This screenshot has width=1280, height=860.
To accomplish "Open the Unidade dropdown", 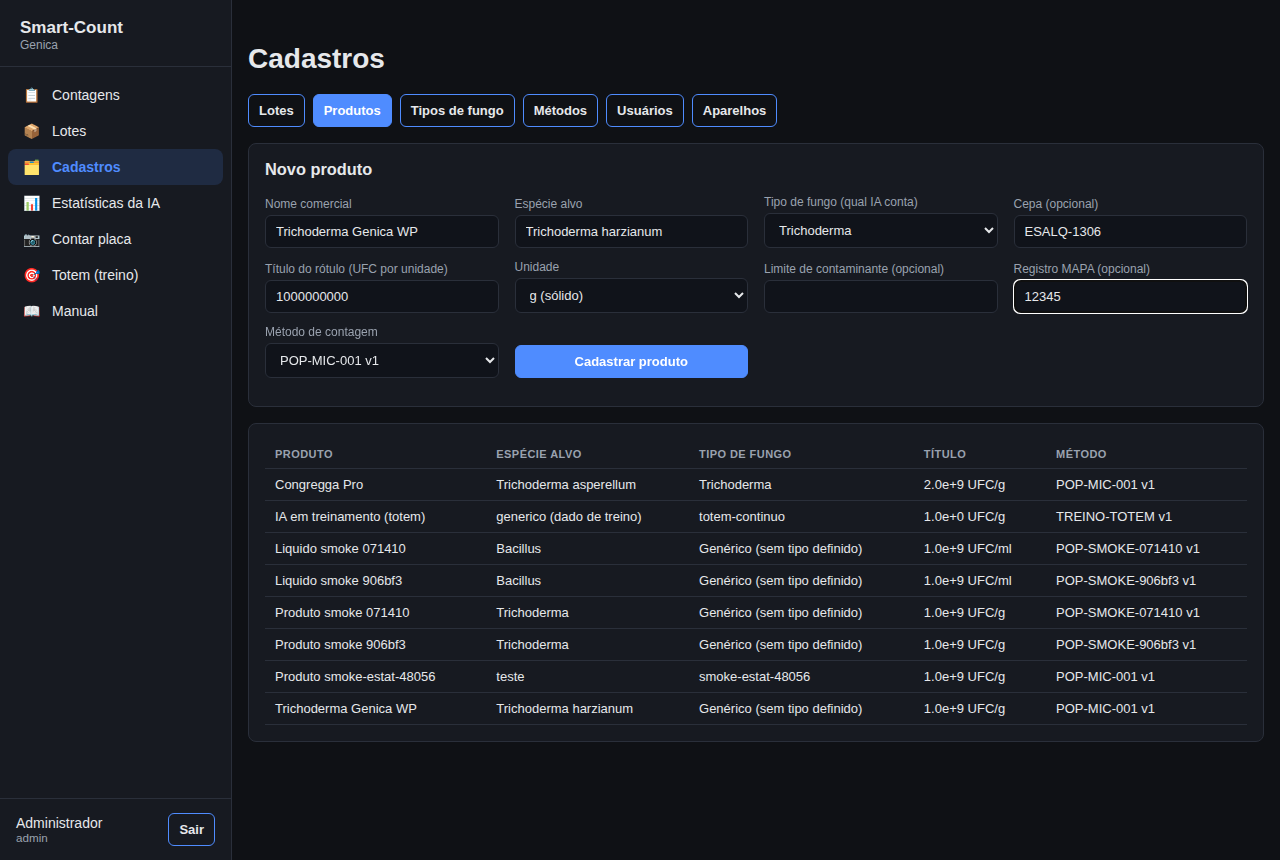I will pos(631,295).
